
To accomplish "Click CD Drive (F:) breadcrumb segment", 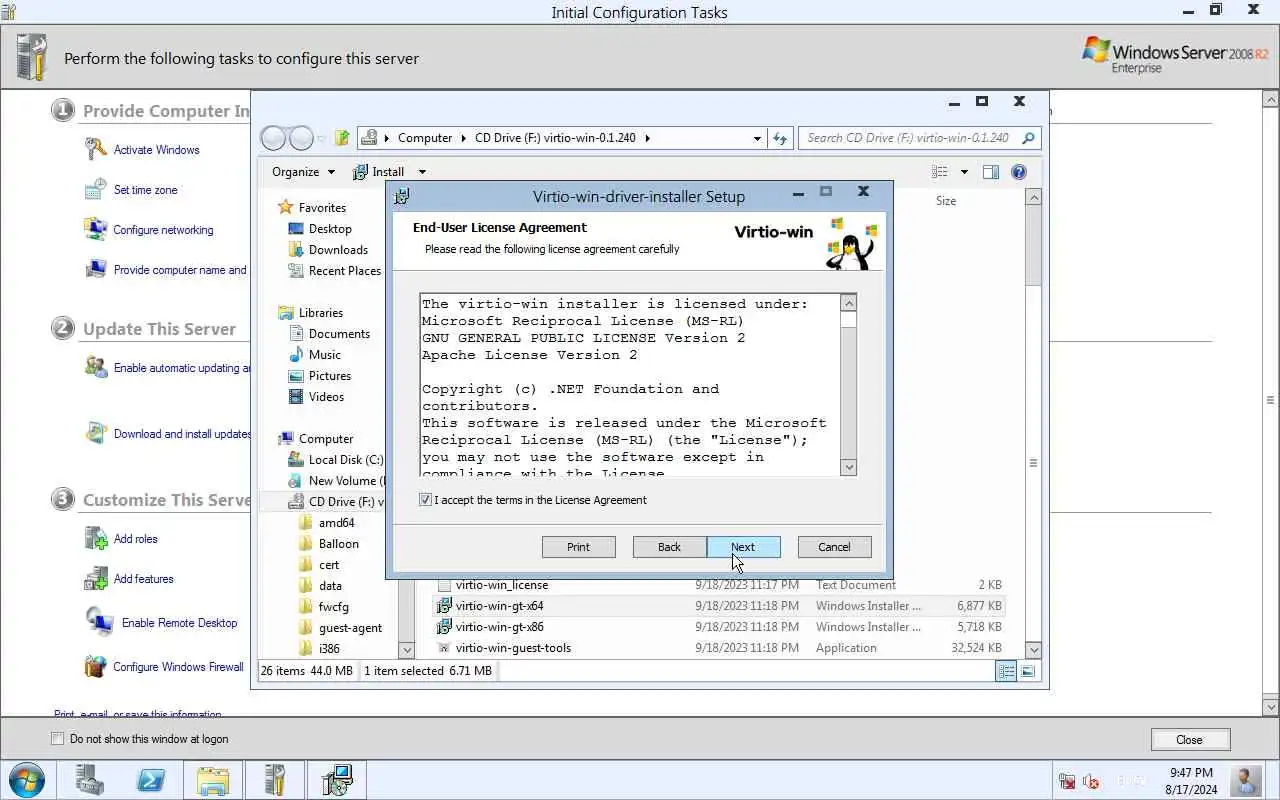I will point(555,138).
